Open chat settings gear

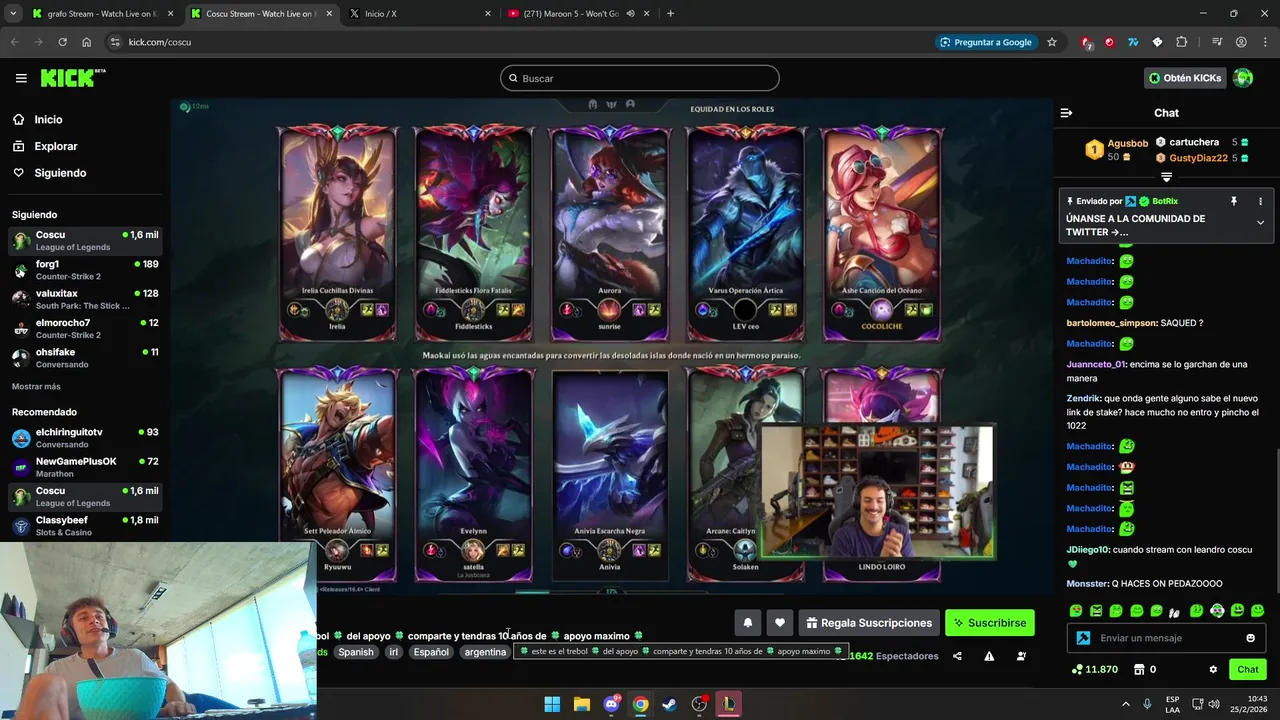click(x=1213, y=669)
